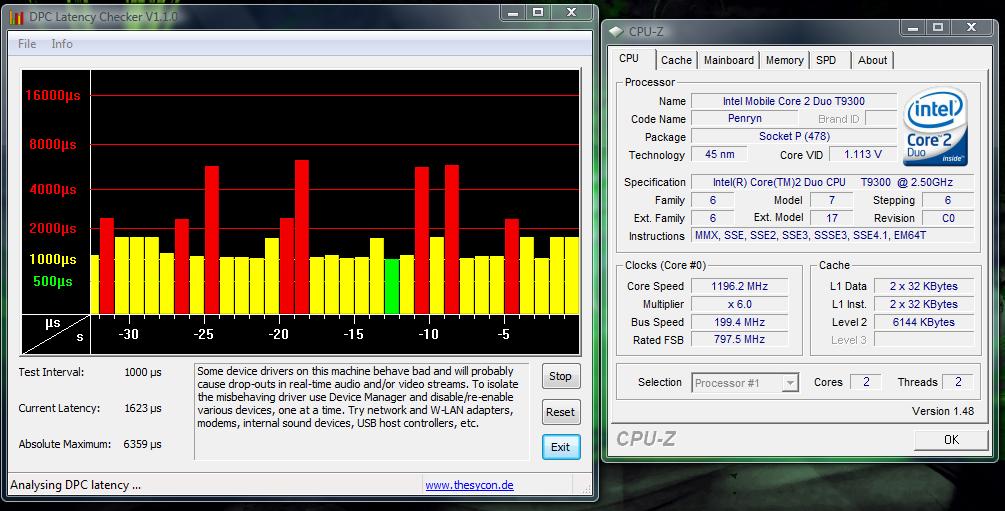Click the Test Interval value '1000 µs'
1005x511 pixels.
pyautogui.click(x=142, y=372)
